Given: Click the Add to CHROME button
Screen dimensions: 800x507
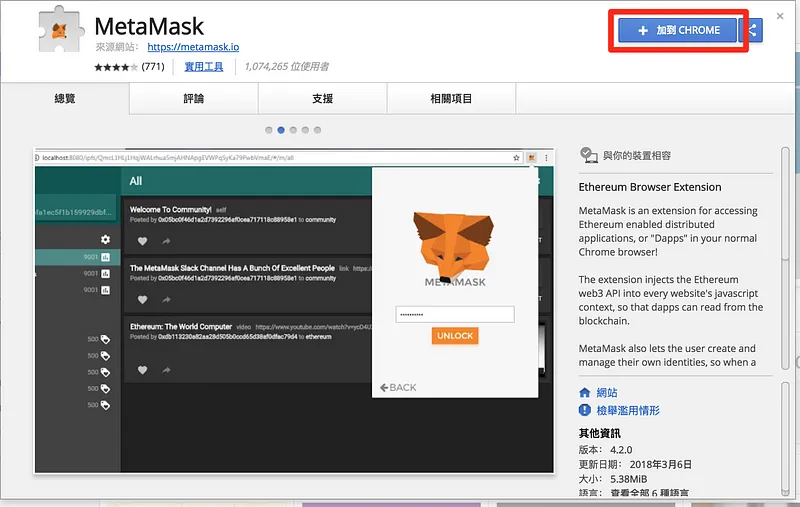Looking at the screenshot, I should 678,30.
